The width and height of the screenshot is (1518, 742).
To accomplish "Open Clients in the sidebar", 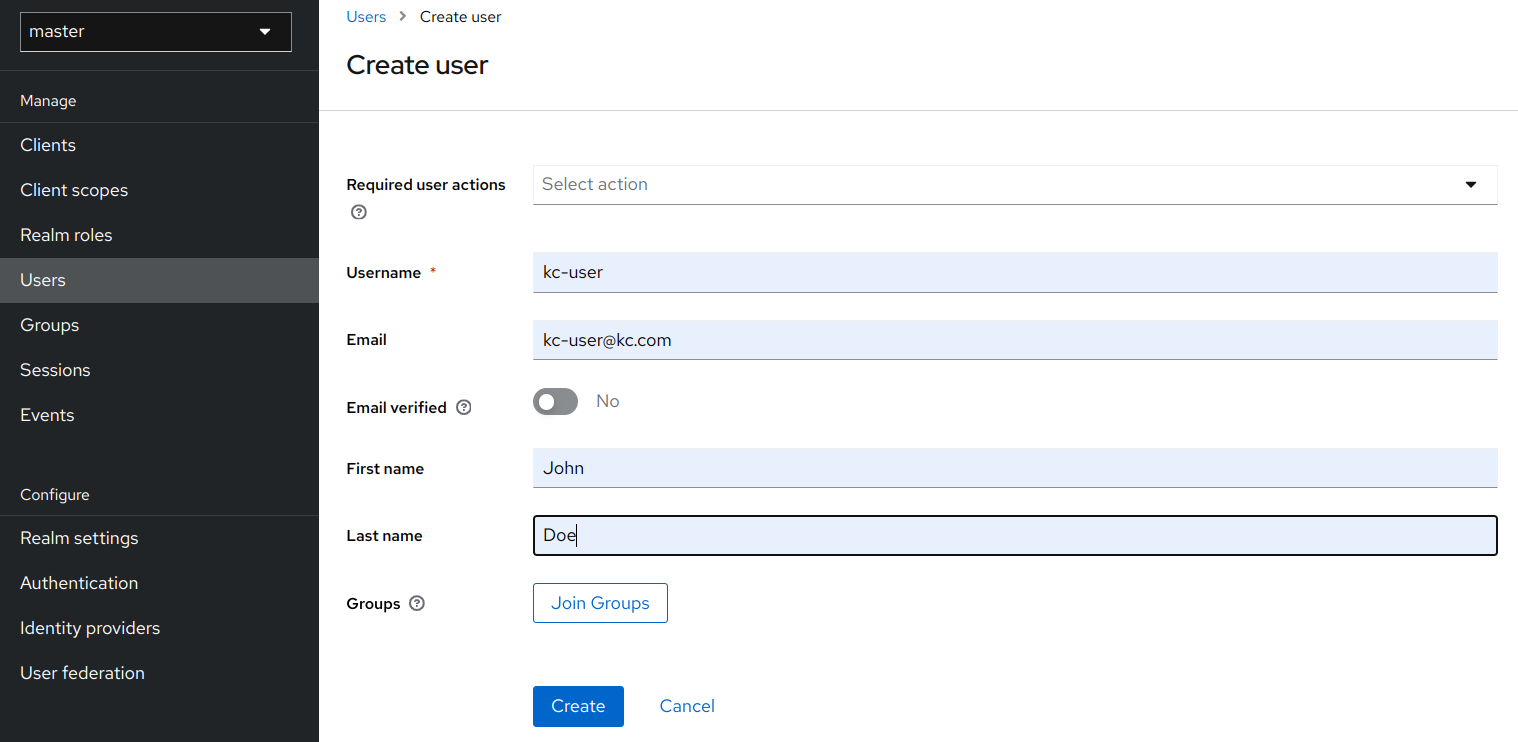I will [x=48, y=145].
